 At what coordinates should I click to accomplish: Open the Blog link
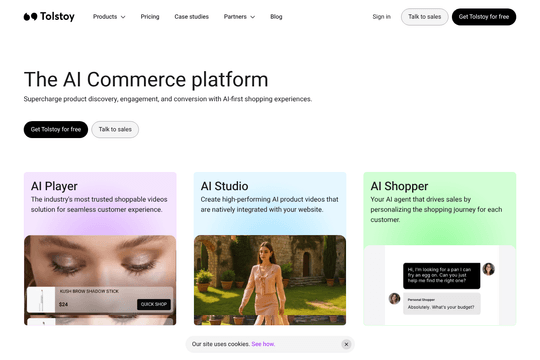pos(276,17)
